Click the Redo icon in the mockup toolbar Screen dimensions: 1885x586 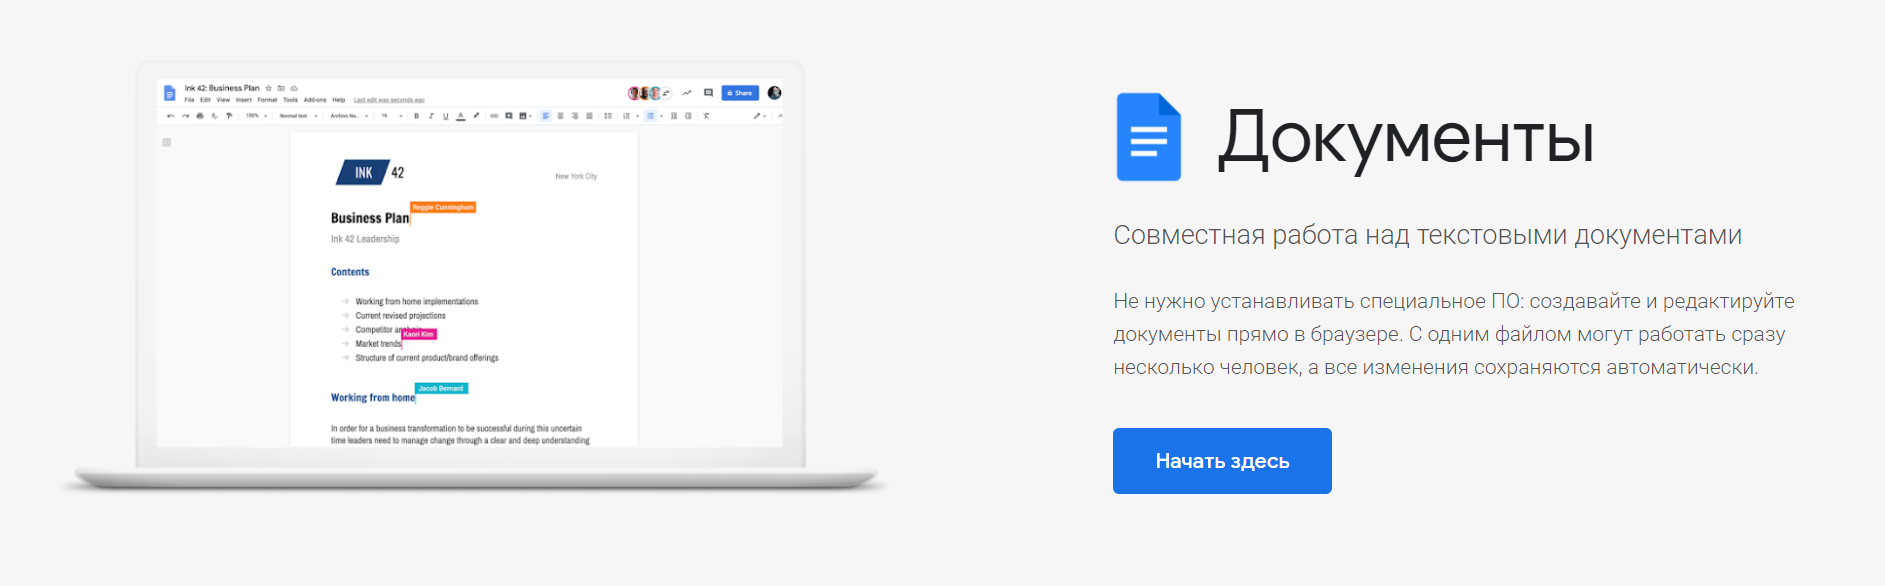pyautogui.click(x=185, y=116)
